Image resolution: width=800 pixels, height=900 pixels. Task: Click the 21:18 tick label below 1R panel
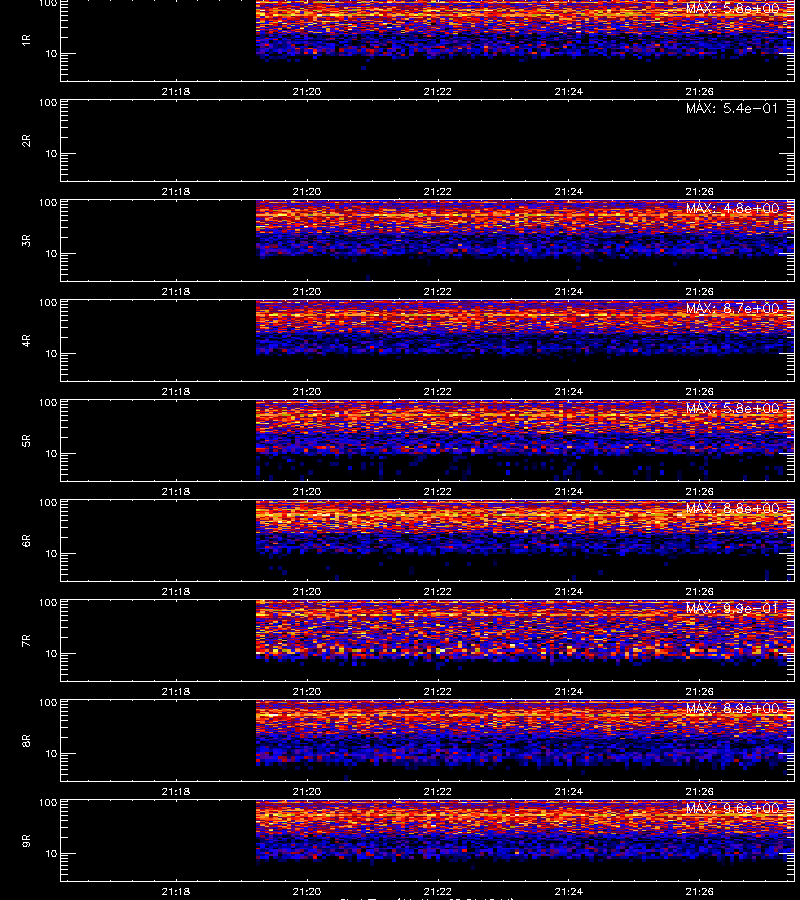(176, 91)
